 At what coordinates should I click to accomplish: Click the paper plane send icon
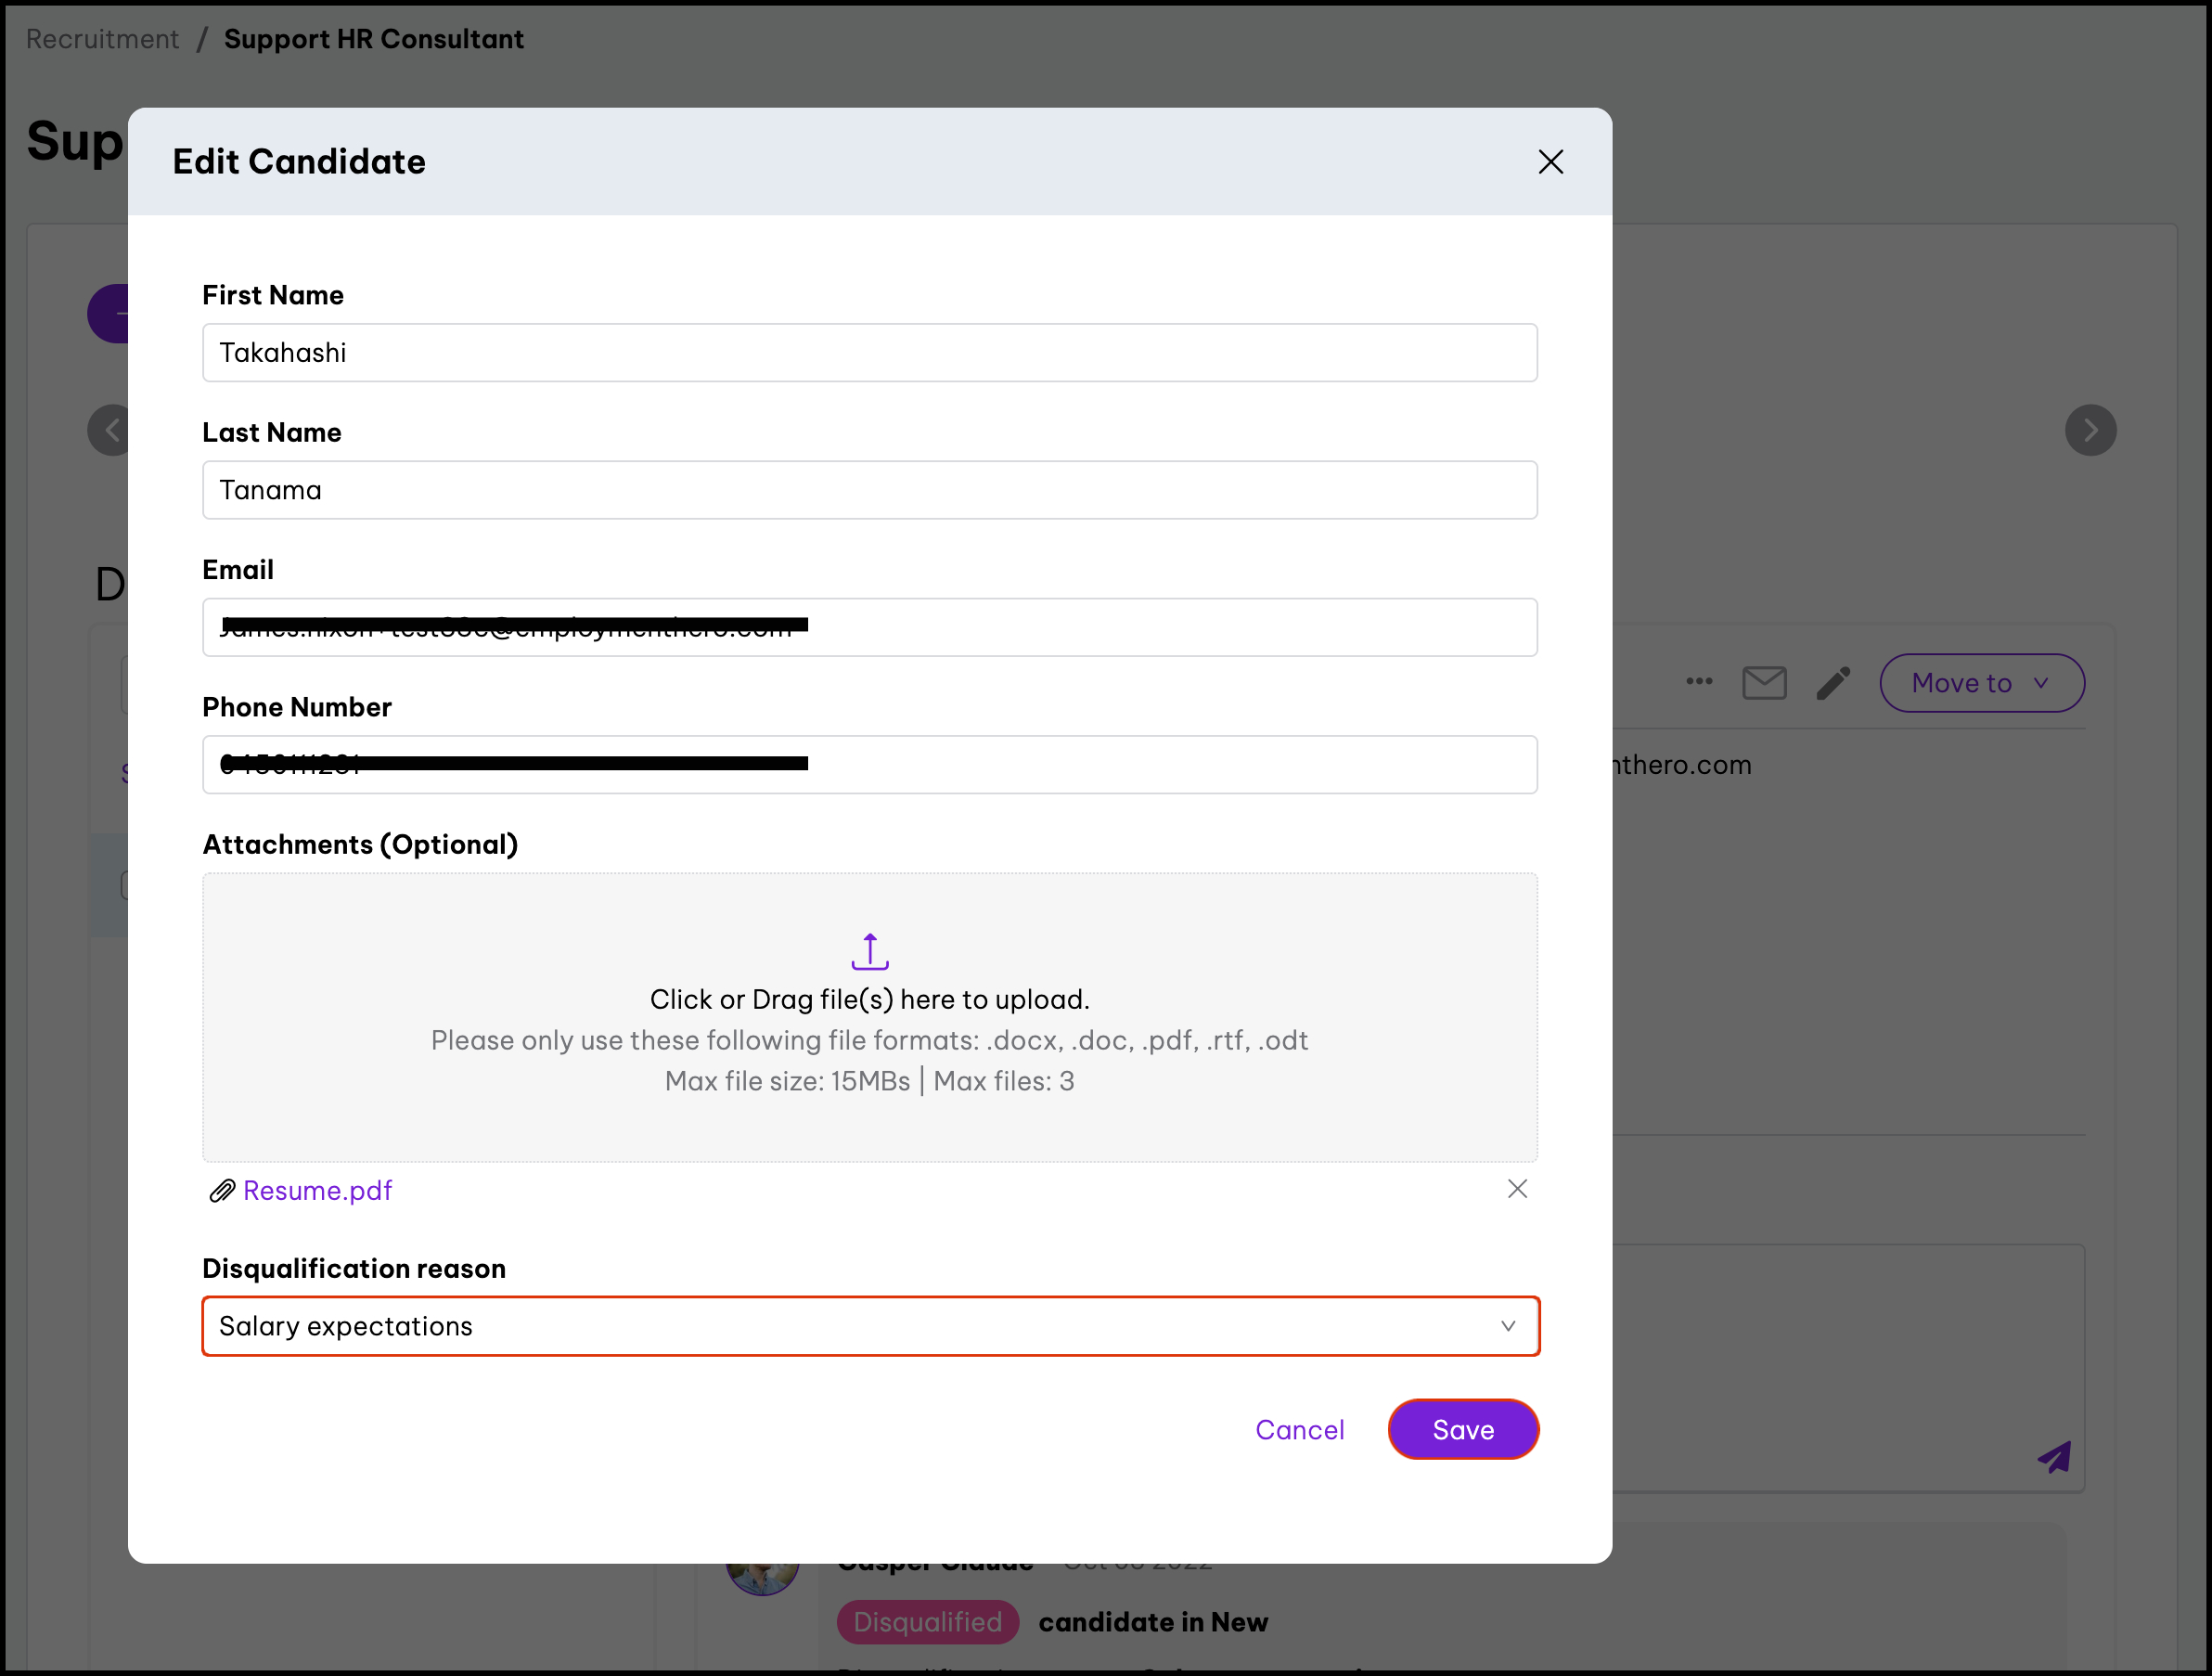(2054, 1457)
